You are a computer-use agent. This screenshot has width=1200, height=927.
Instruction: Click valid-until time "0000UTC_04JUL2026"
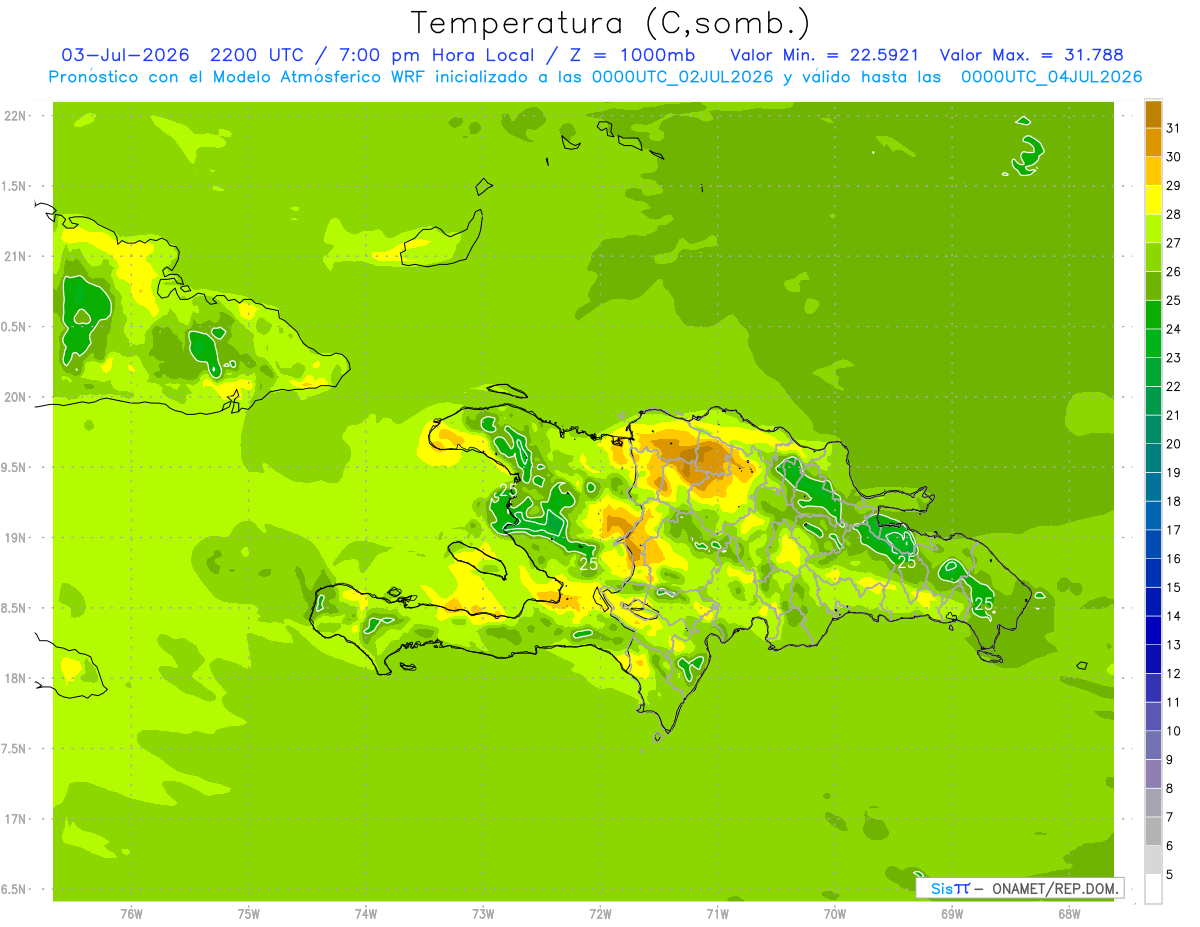point(1051,77)
